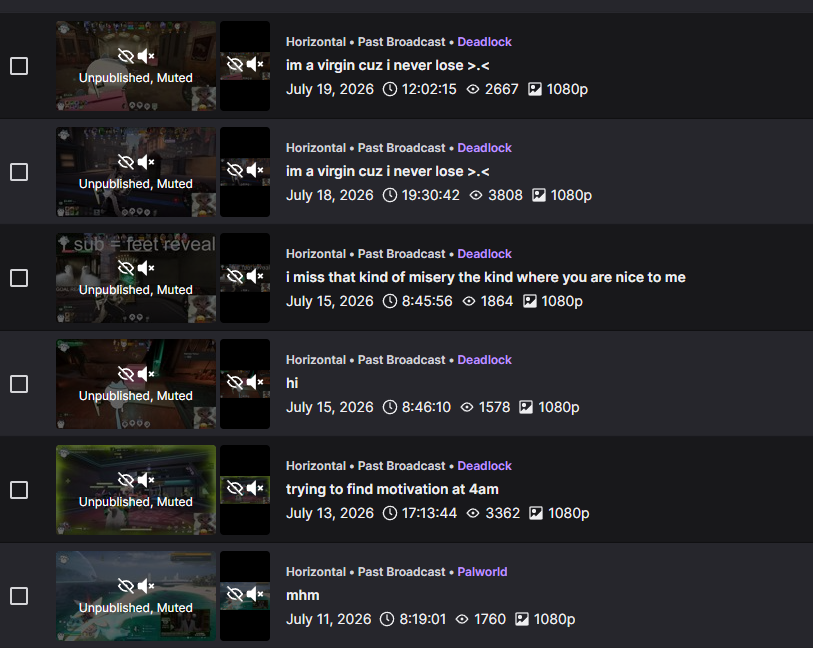Click the clock icon beside duration 8:46:10
This screenshot has width=813, height=648.
coord(390,407)
